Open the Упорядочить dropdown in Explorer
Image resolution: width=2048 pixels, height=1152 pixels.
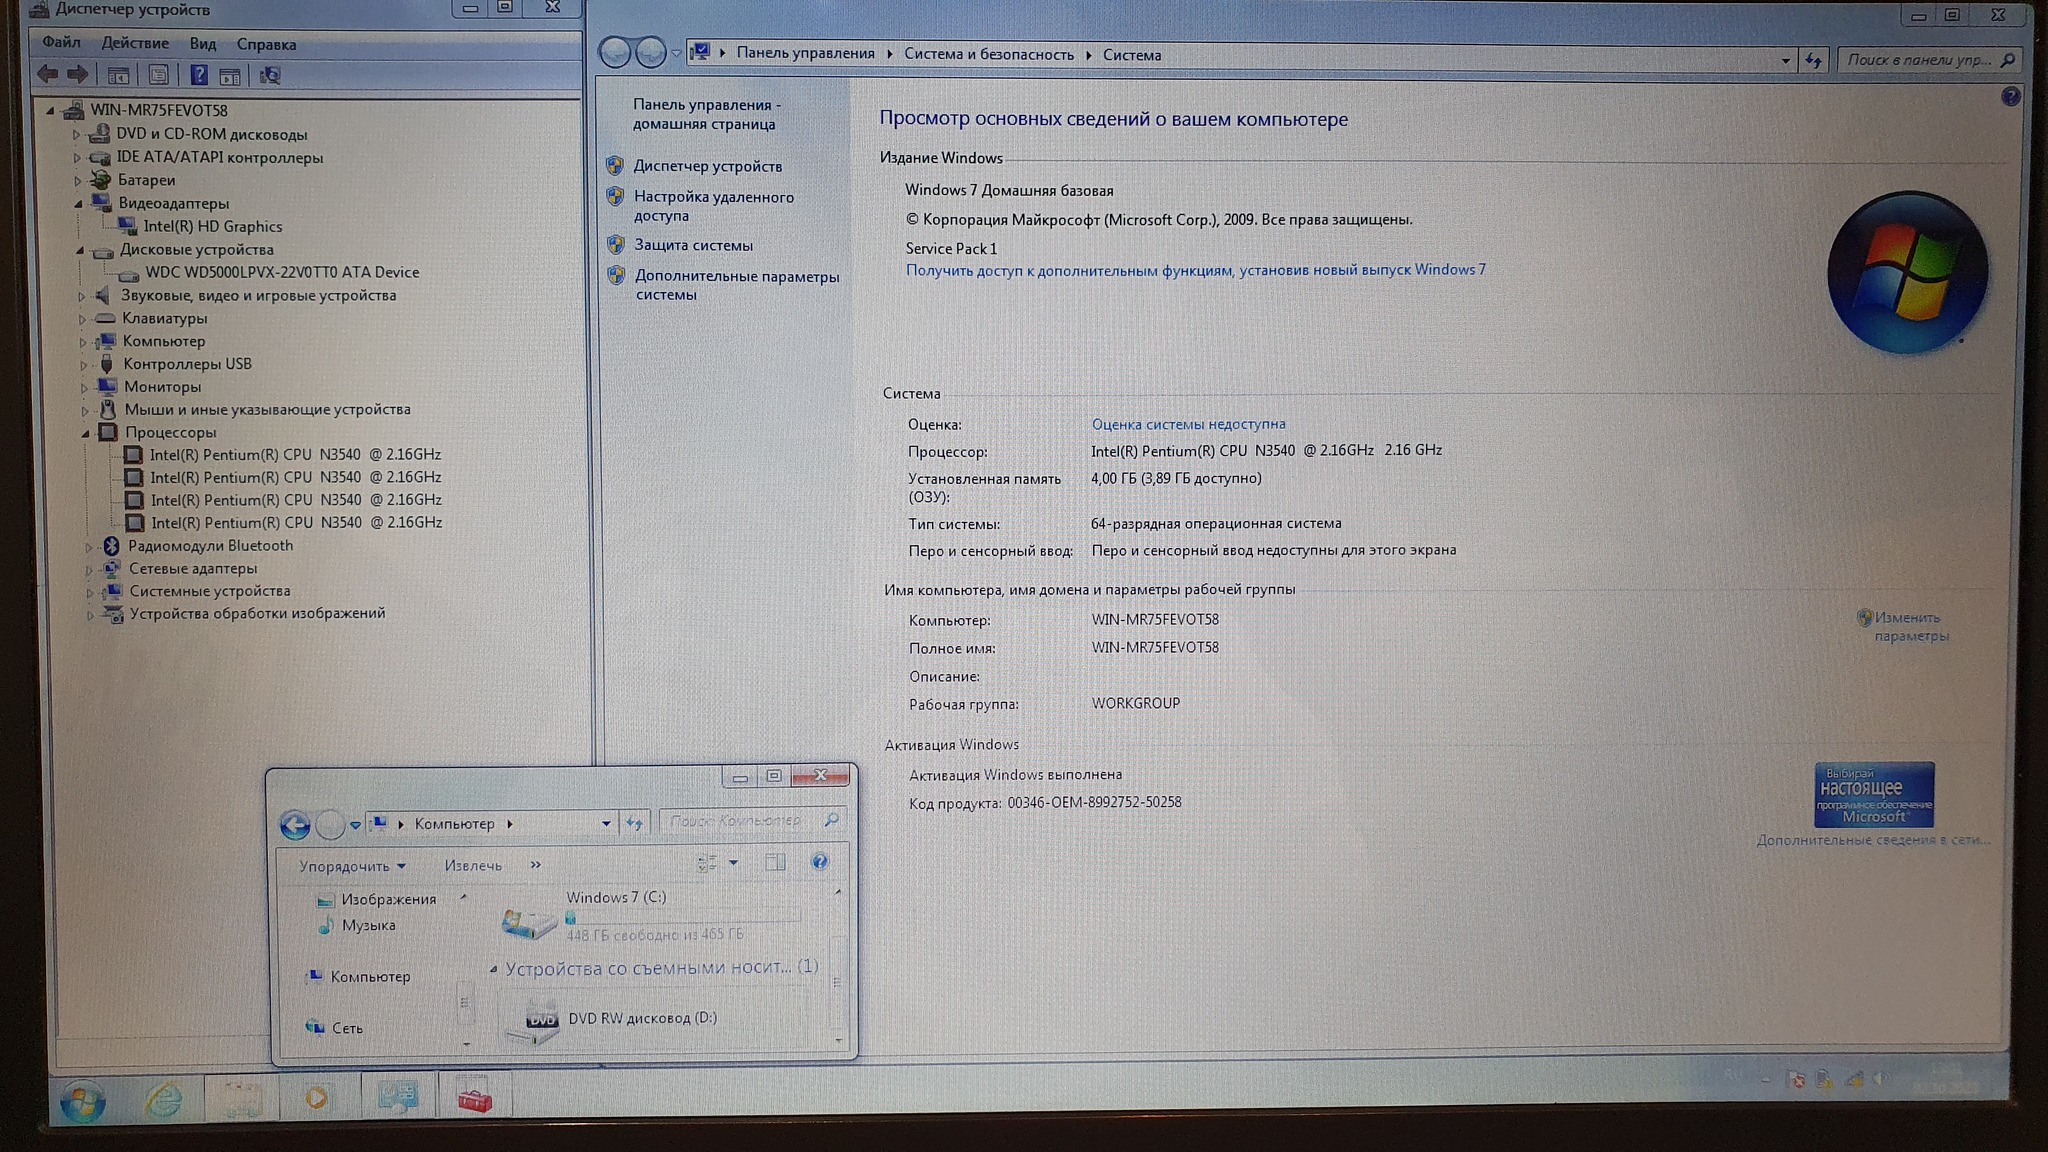[351, 866]
